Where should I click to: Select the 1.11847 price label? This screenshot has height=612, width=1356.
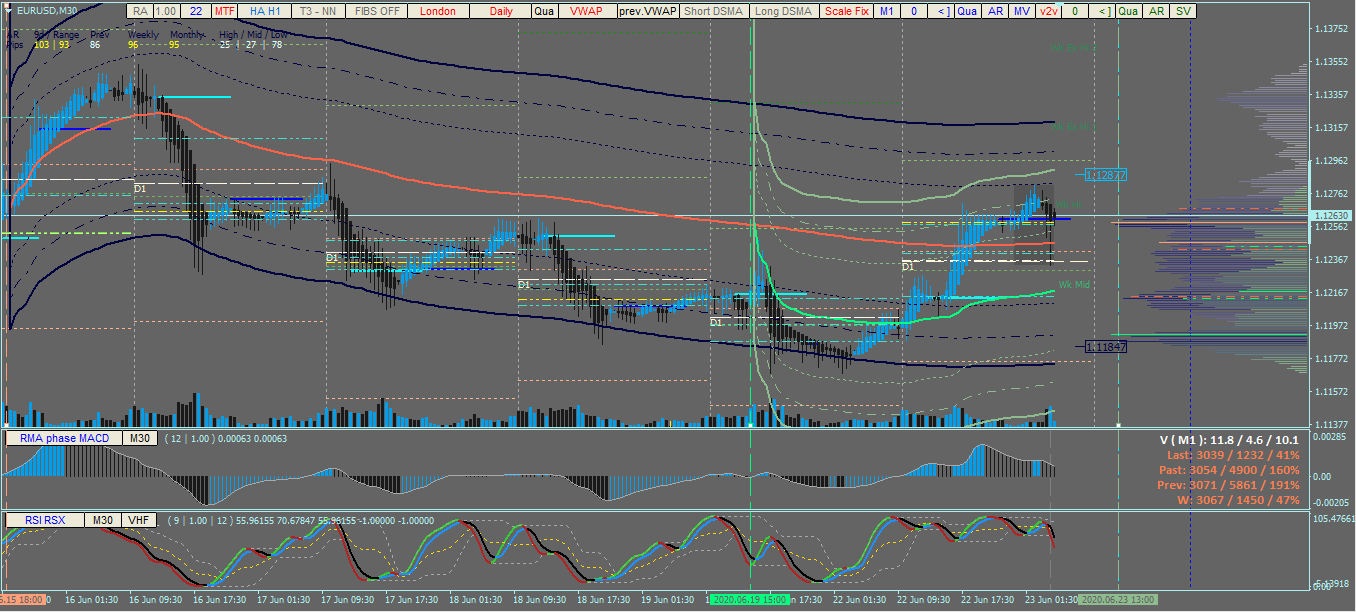1106,346
